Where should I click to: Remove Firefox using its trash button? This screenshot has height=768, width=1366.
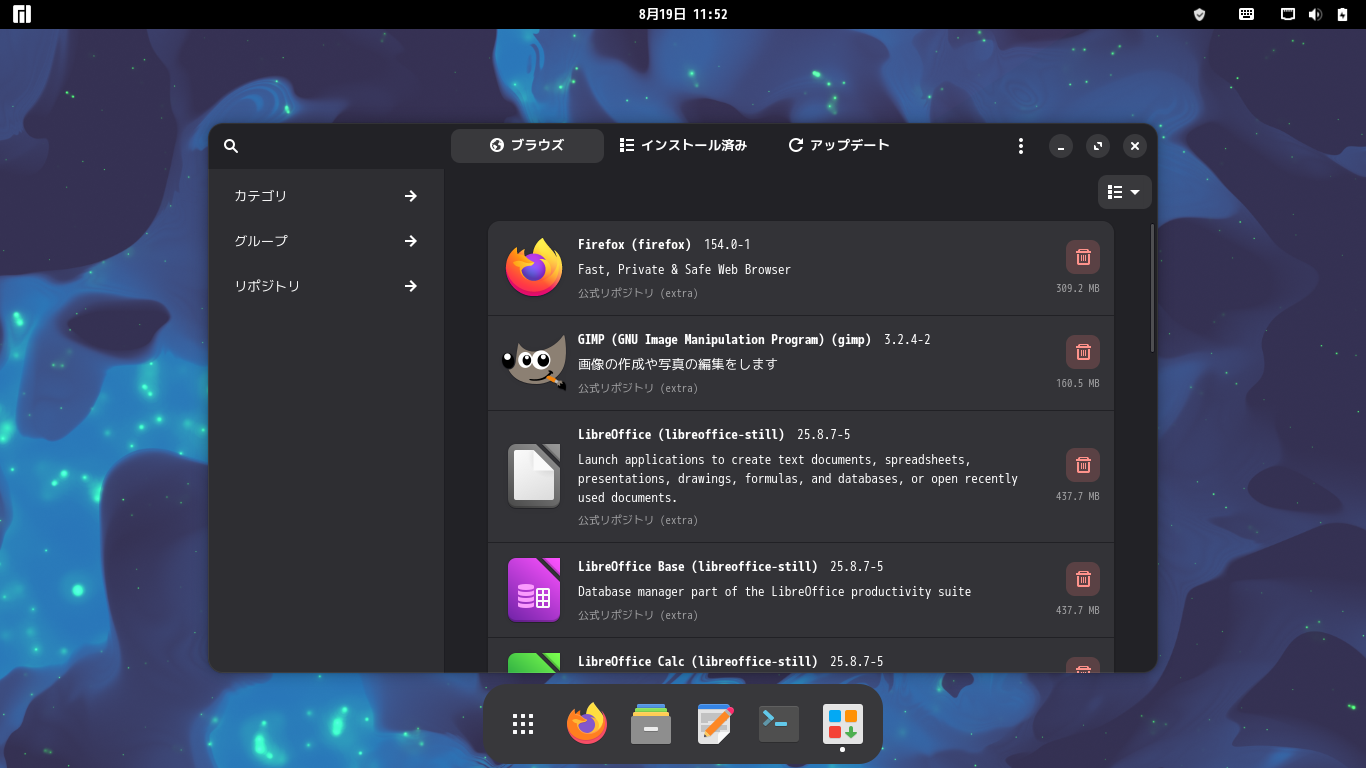1083,257
